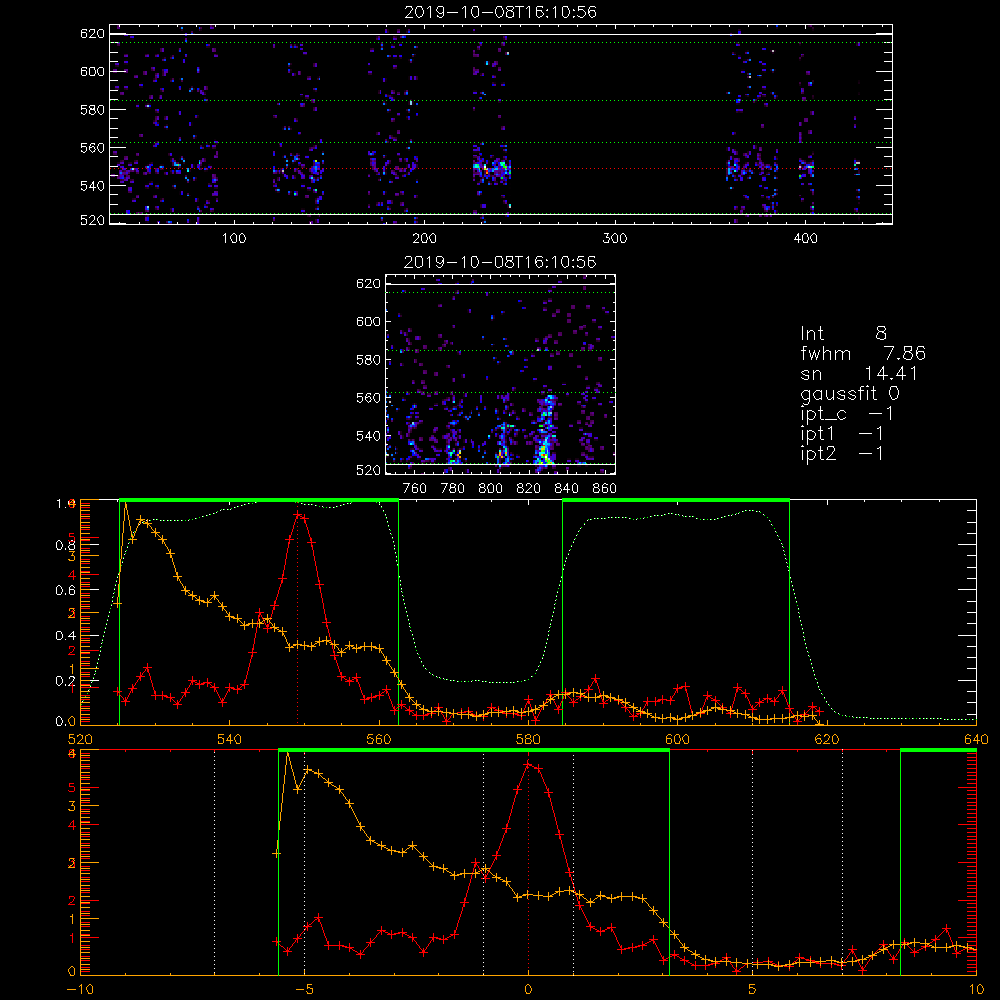The width and height of the screenshot is (1000, 1000).
Task: Click x-axis label 0 of bottom plot
Action: click(x=528, y=990)
